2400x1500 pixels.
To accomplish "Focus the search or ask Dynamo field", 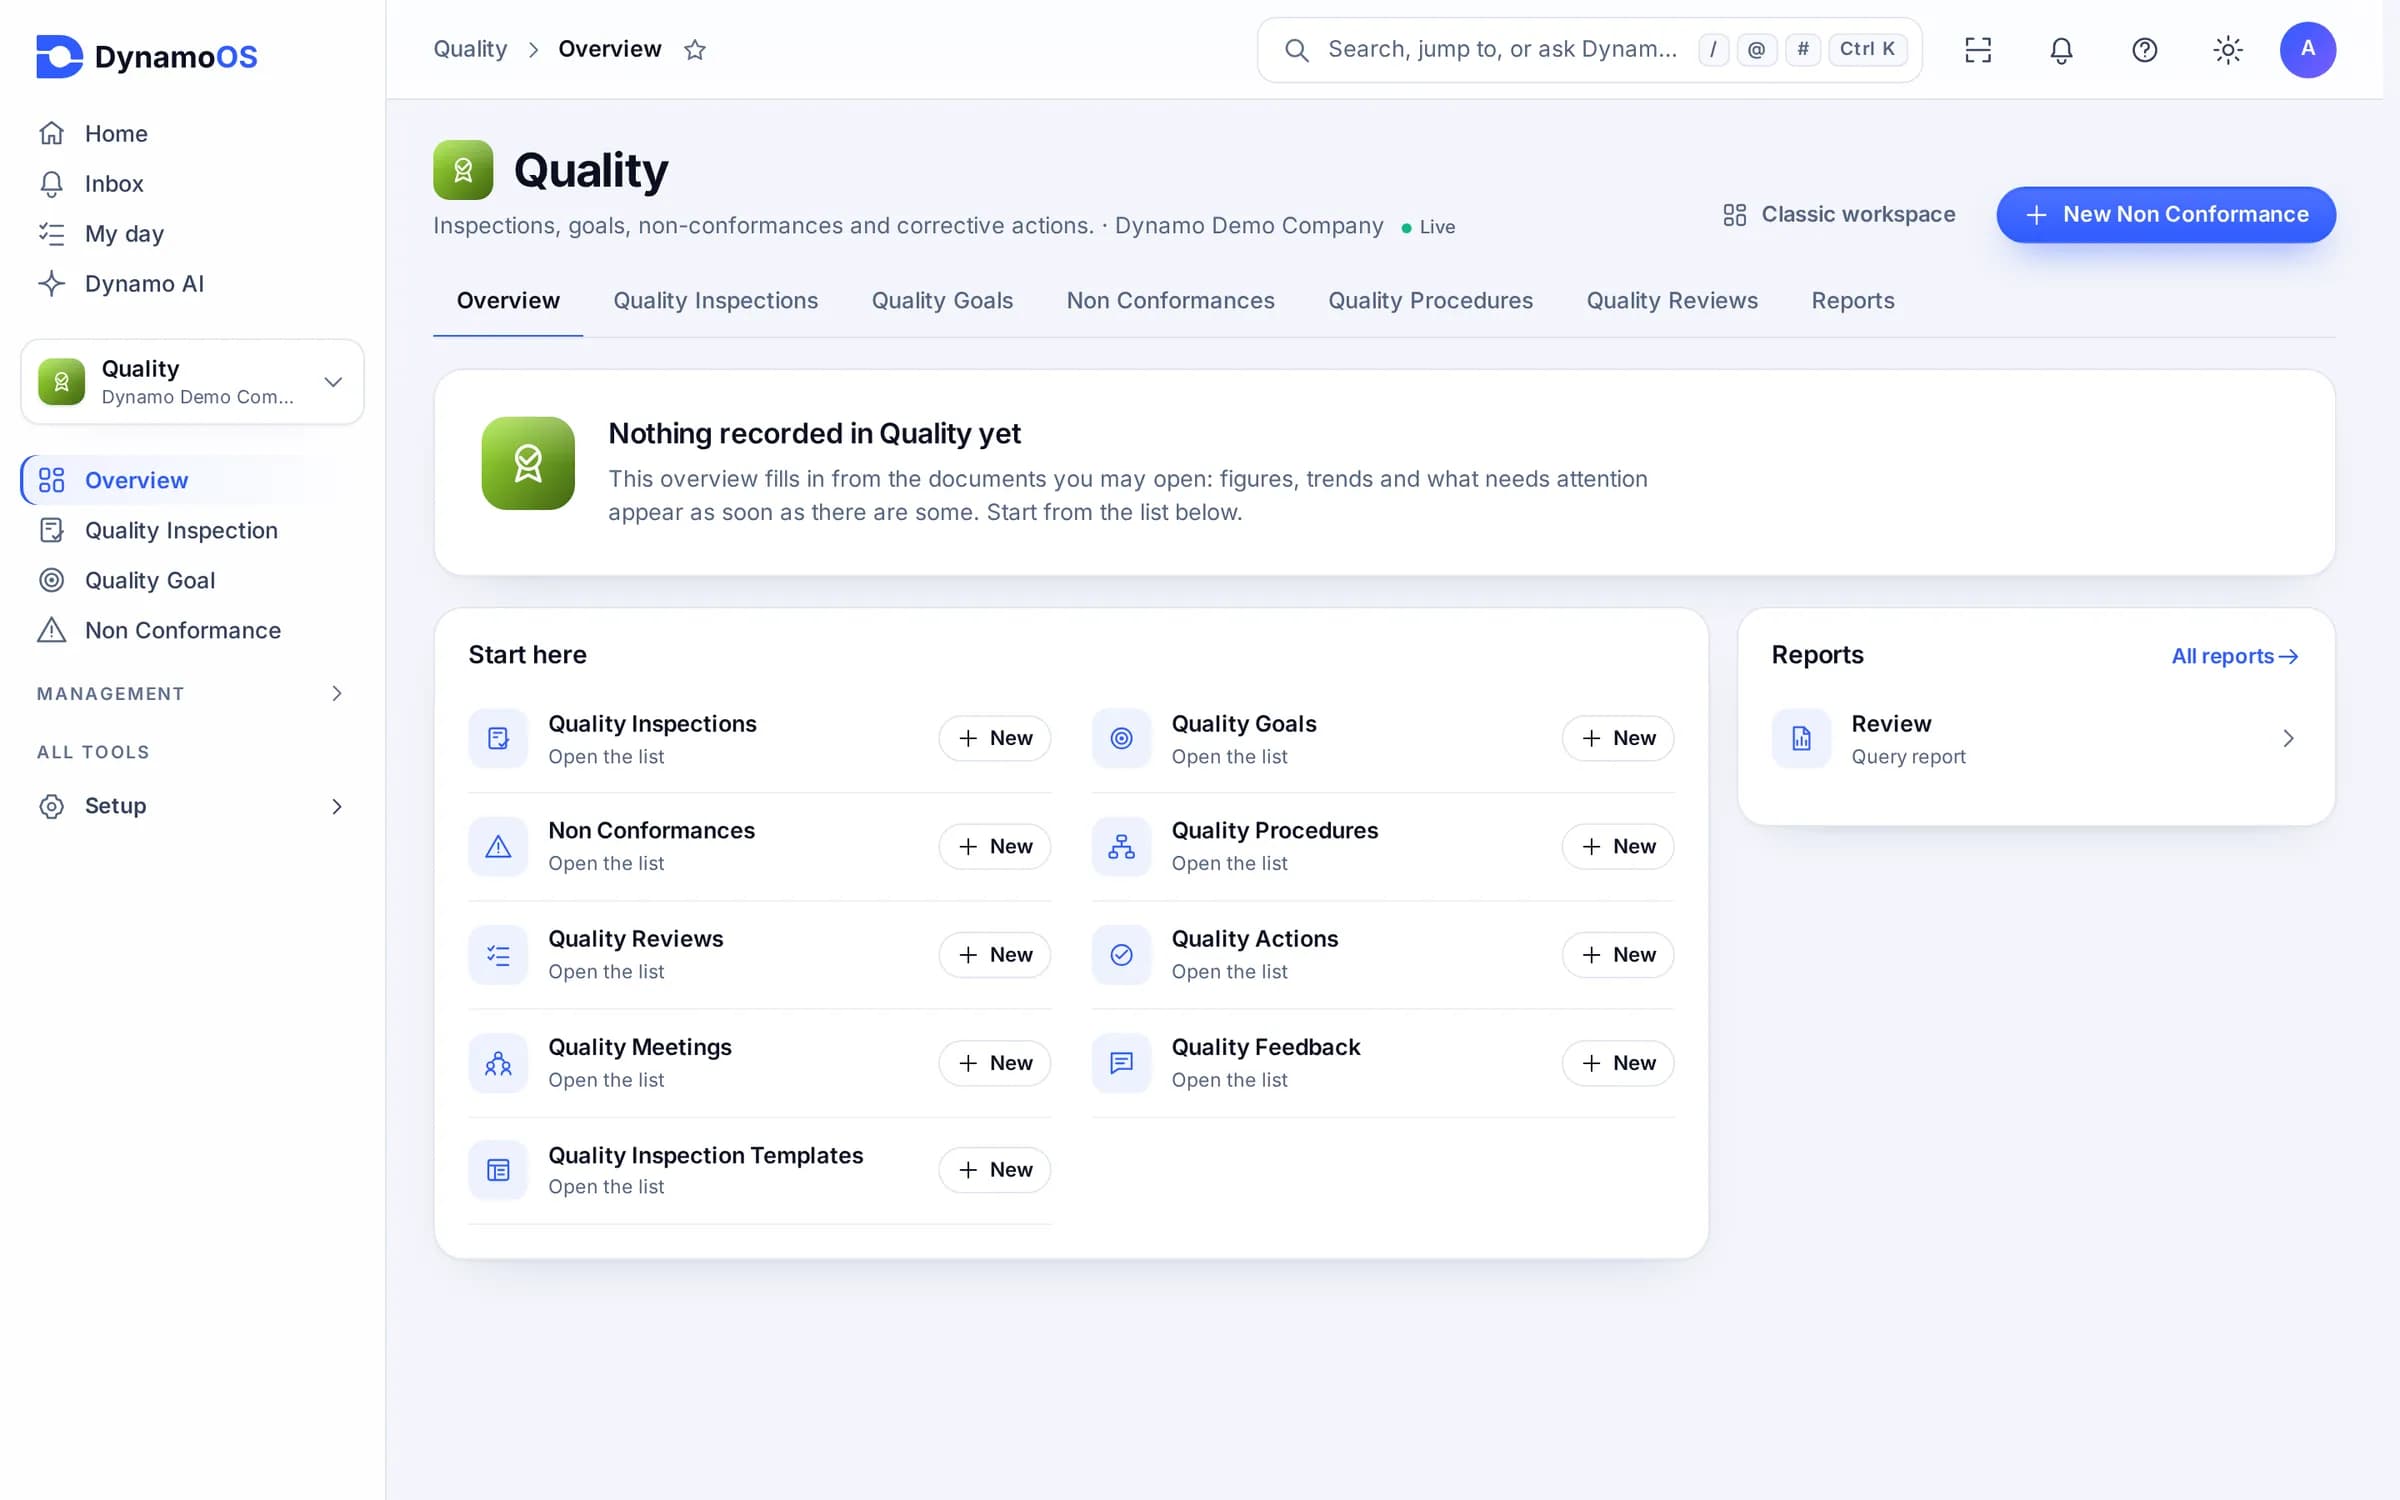I will (1589, 49).
